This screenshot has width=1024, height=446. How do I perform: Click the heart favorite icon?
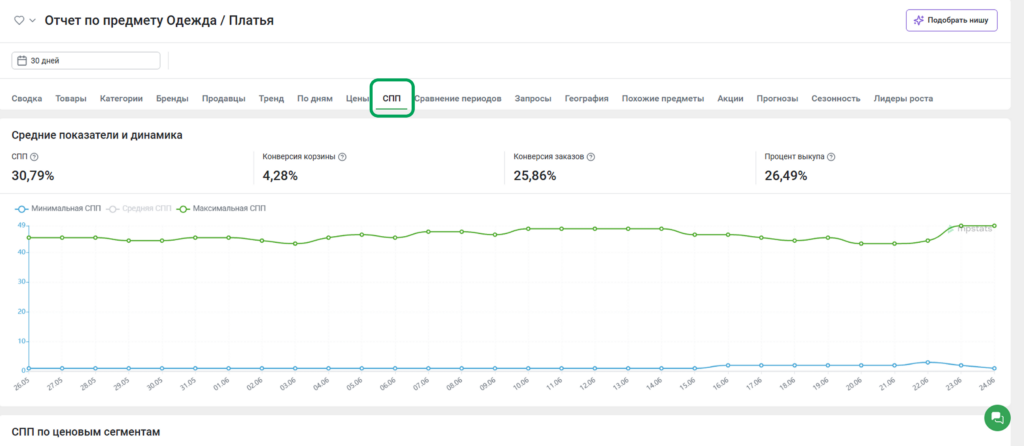(x=20, y=21)
